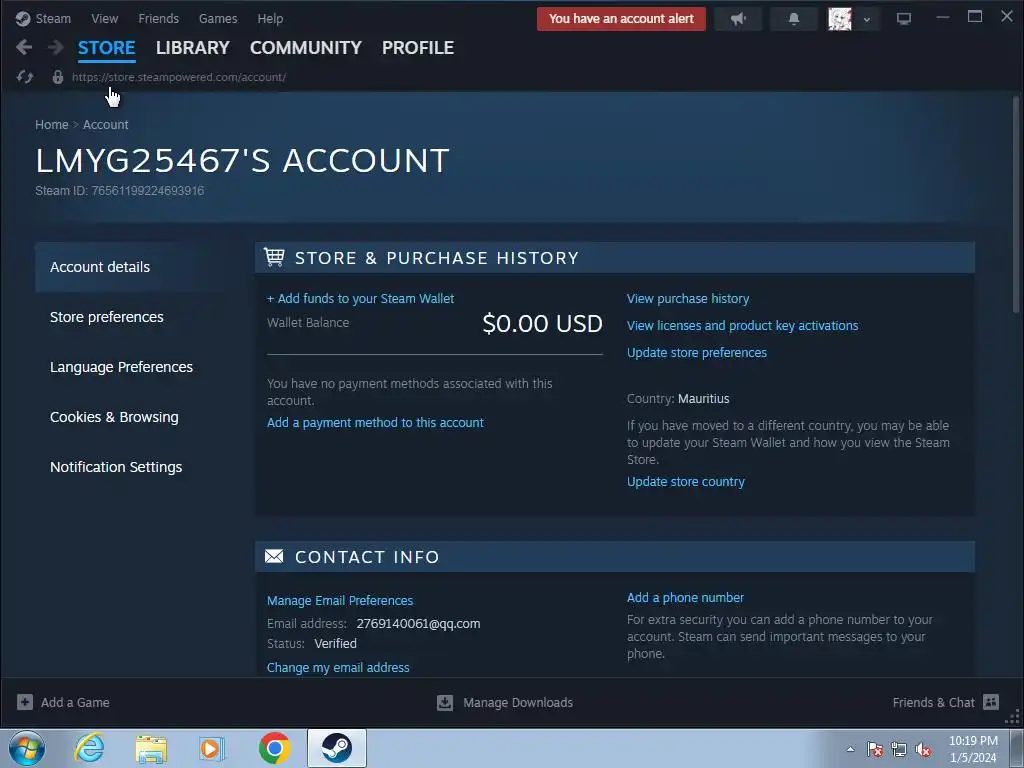Viewport: 1024px width, 768px height.
Task: Open the Friends & Chat grid icon
Action: 991,702
